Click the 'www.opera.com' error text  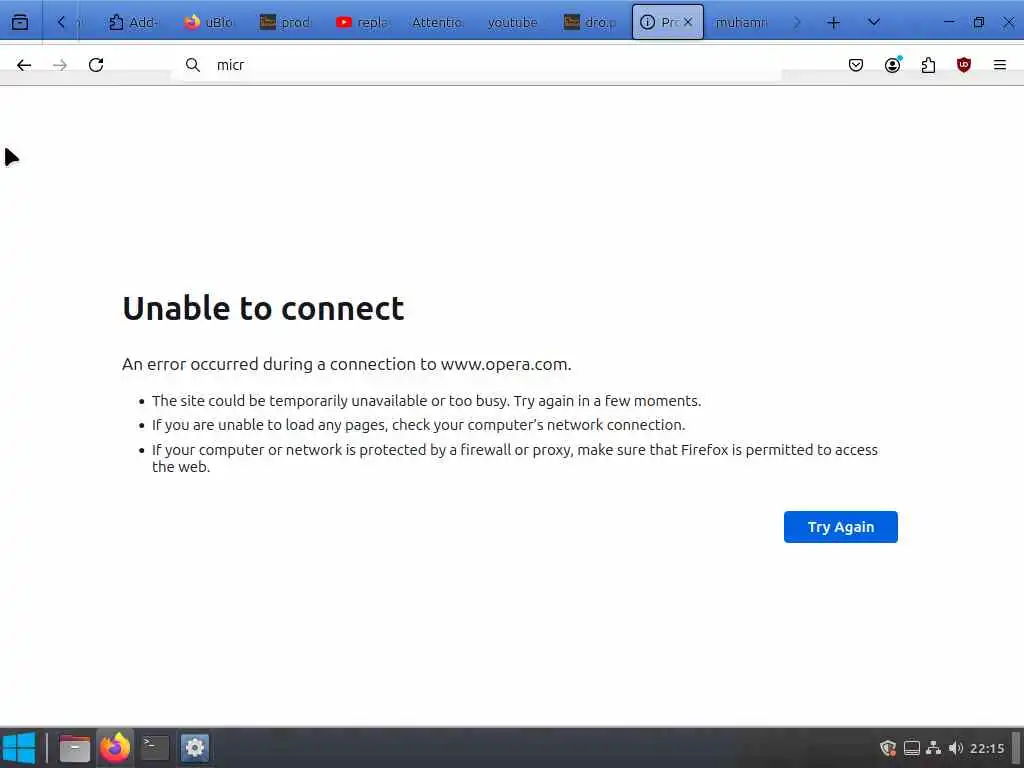505,364
